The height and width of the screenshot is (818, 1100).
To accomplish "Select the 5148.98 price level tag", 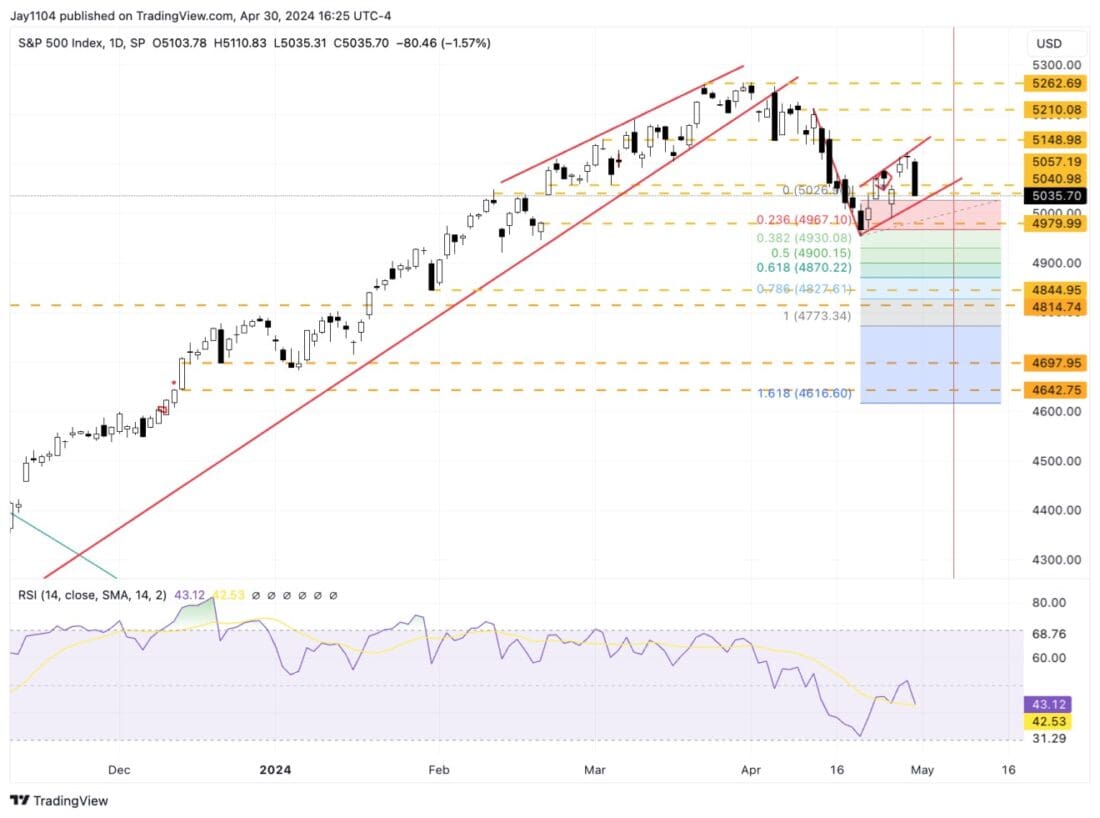I will coord(1056,140).
